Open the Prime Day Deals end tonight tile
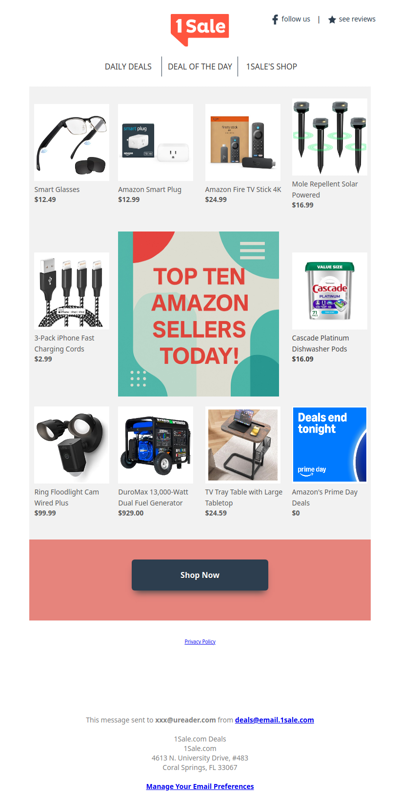The height and width of the screenshot is (805, 400). [330, 445]
